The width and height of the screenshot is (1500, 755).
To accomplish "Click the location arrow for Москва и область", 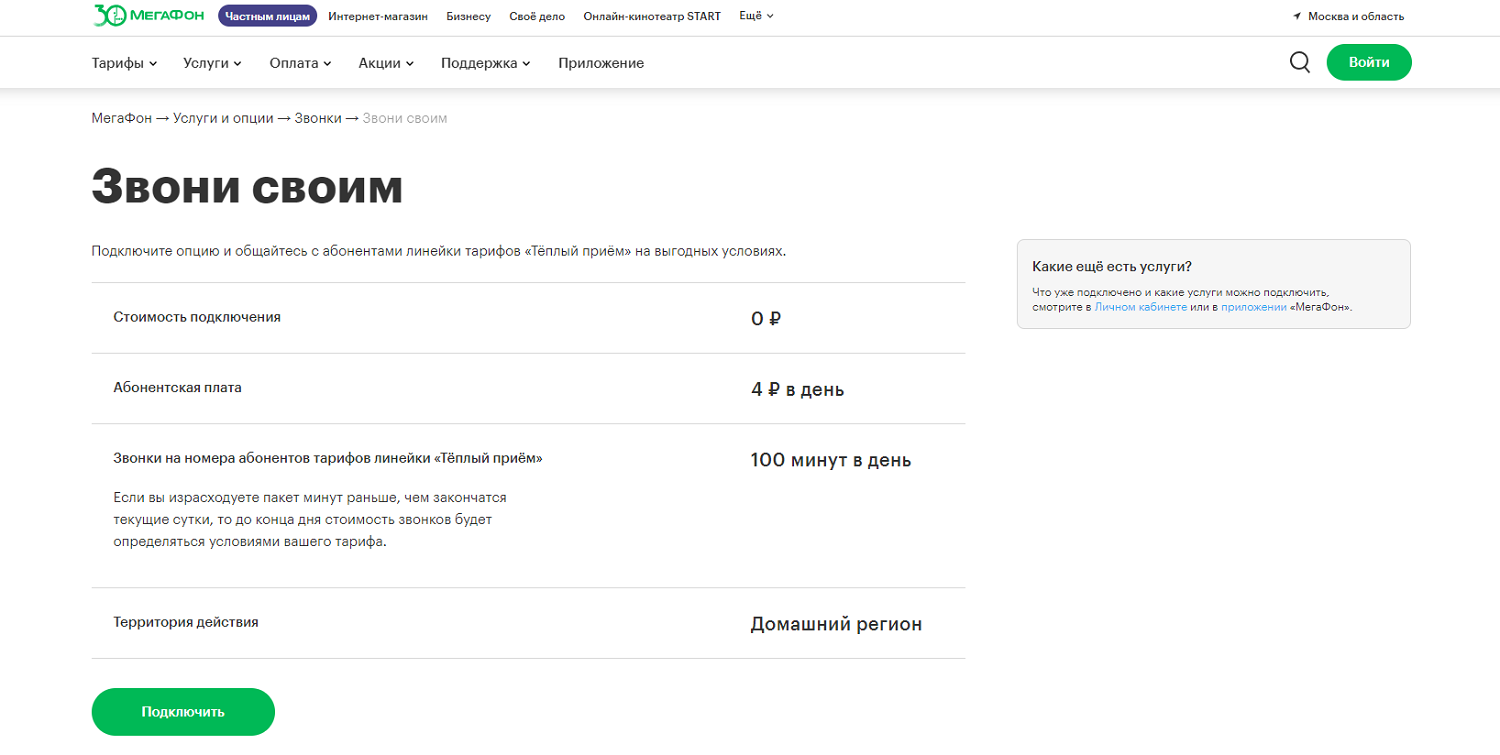I will [x=1297, y=17].
